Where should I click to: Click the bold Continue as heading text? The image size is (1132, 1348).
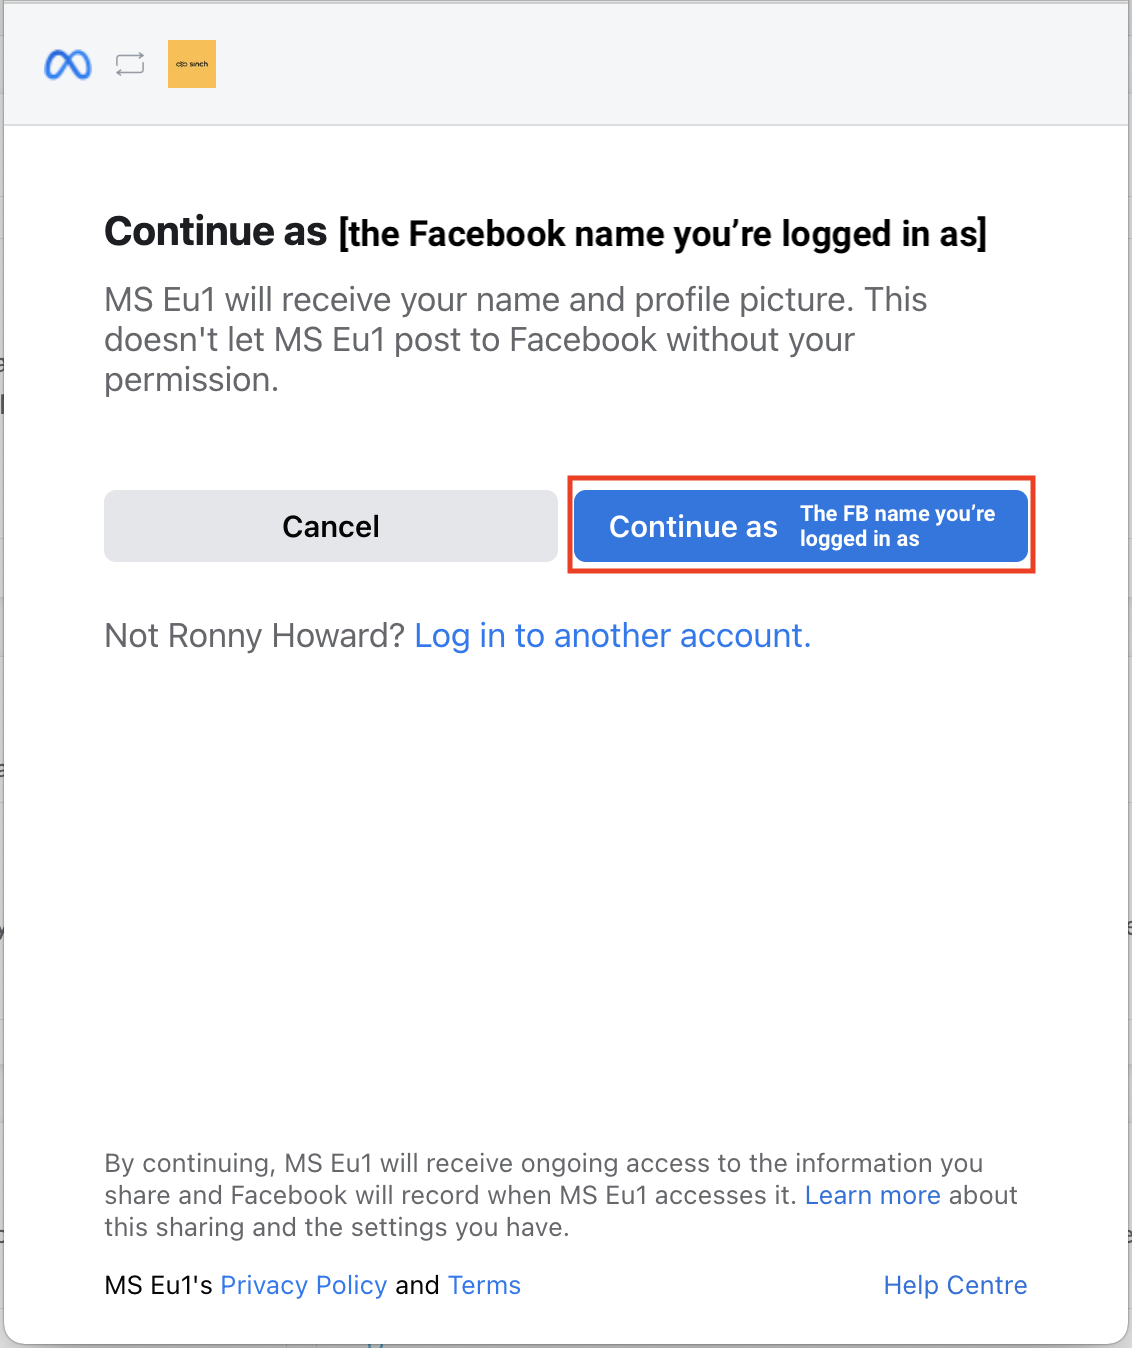pos(216,231)
